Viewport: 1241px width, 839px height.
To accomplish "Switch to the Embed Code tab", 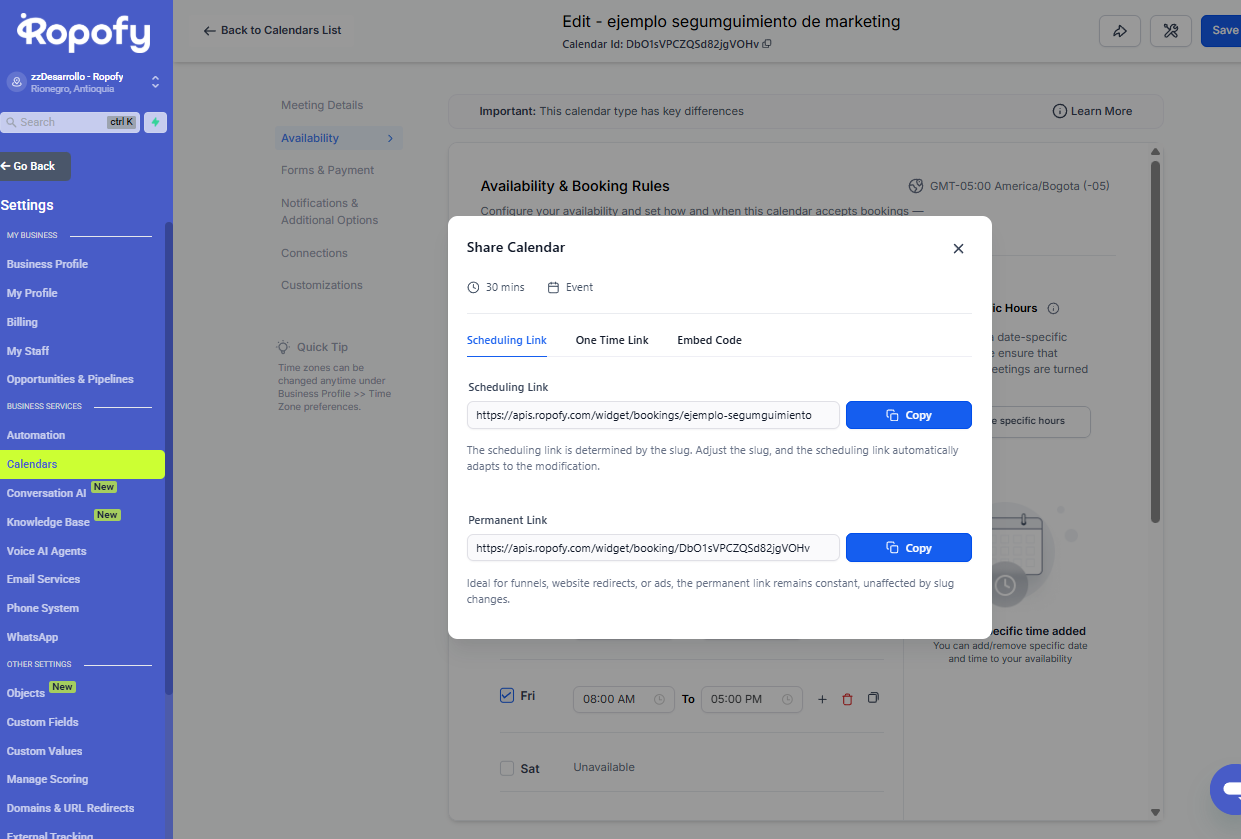I will [x=709, y=340].
